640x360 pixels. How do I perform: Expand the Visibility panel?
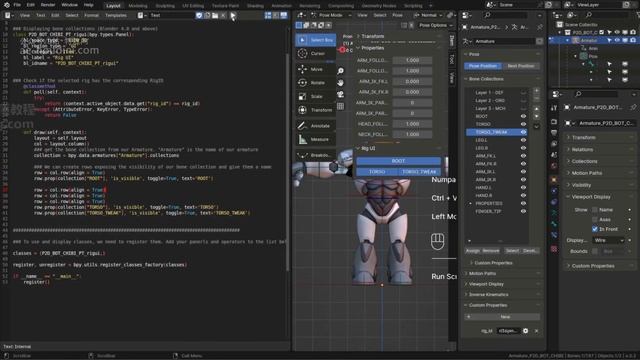pos(600,185)
